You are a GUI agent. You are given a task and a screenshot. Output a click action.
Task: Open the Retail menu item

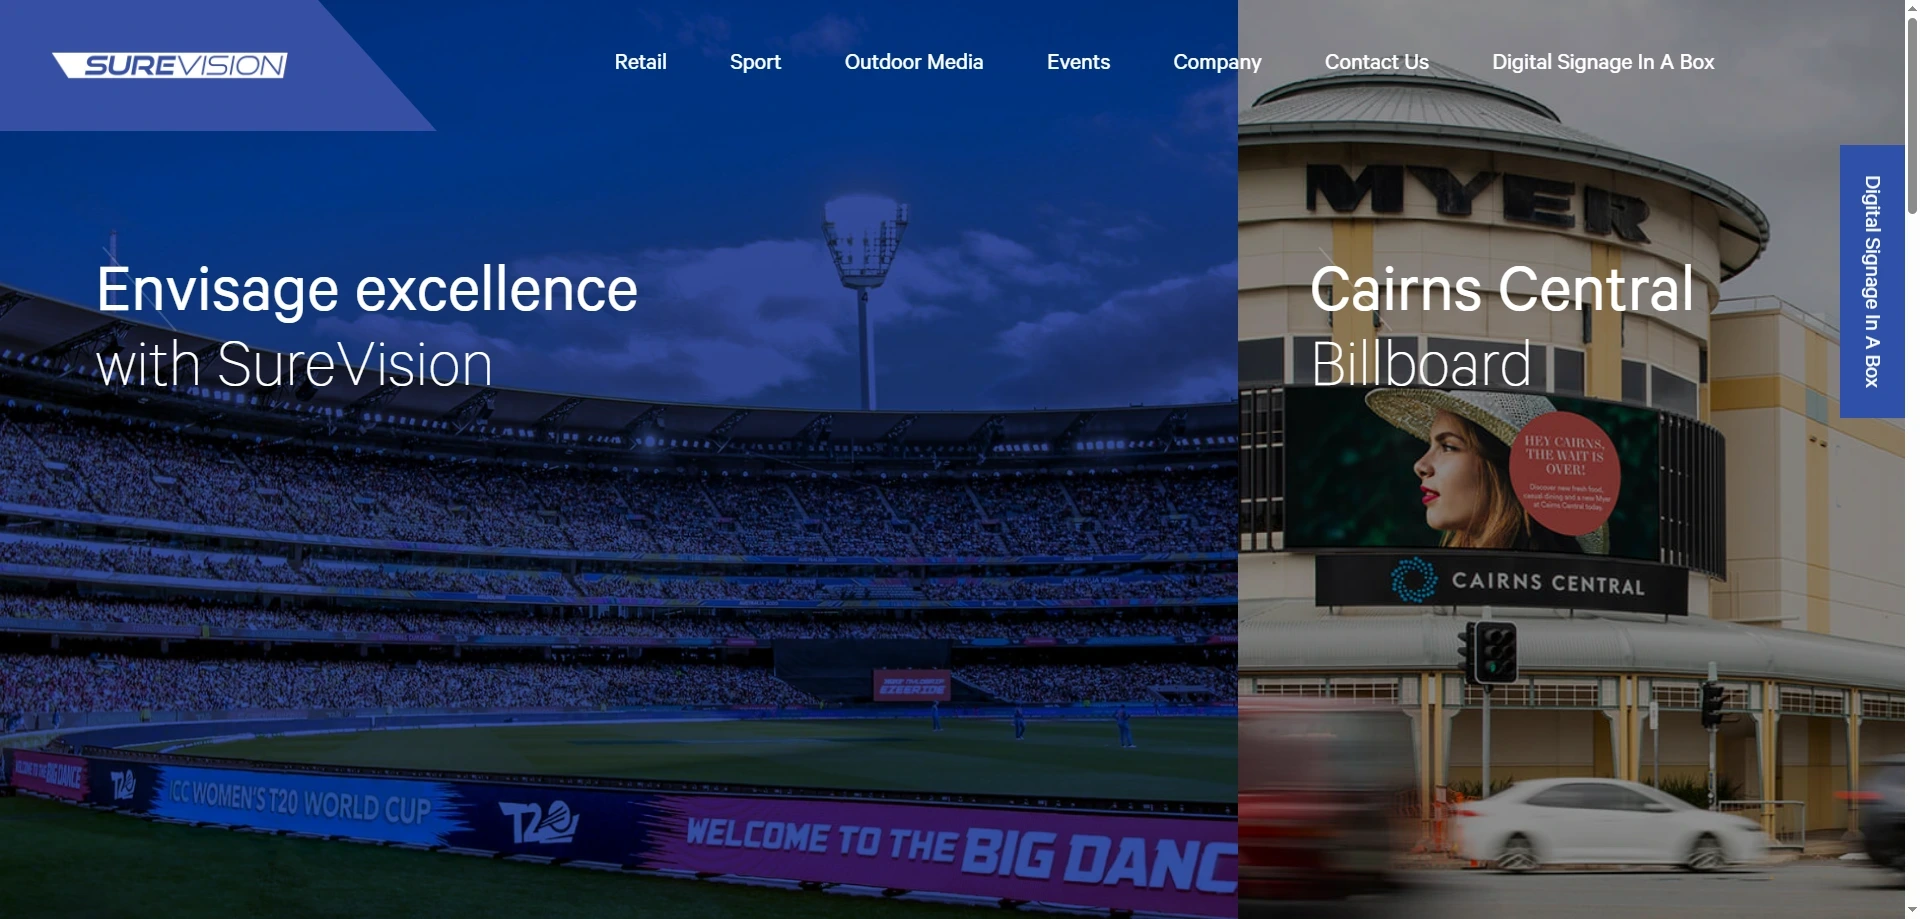pos(640,62)
